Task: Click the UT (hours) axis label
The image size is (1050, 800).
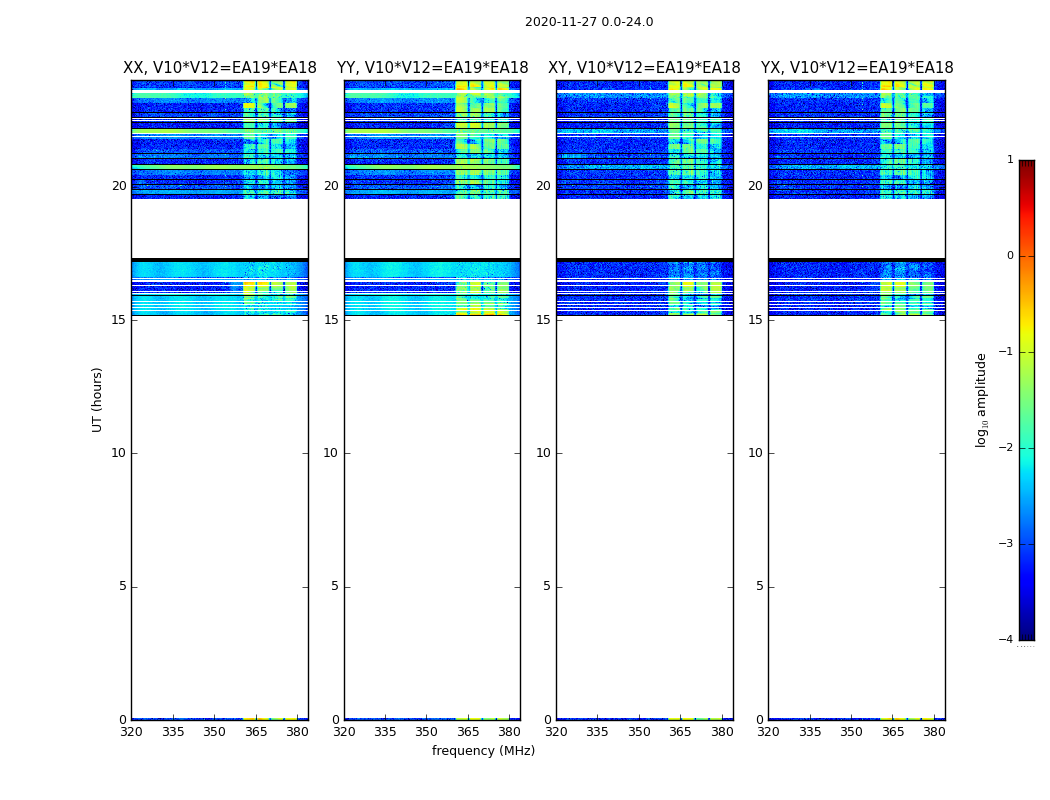Action: (97, 400)
